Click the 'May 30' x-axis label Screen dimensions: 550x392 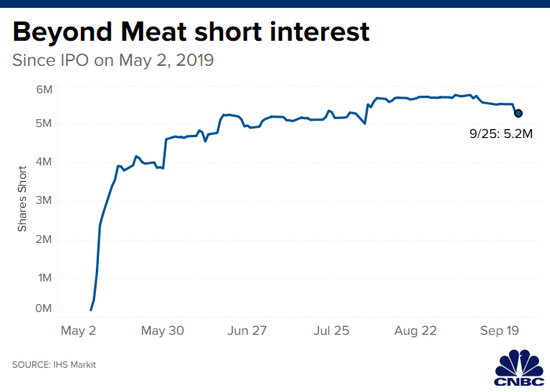162,330
